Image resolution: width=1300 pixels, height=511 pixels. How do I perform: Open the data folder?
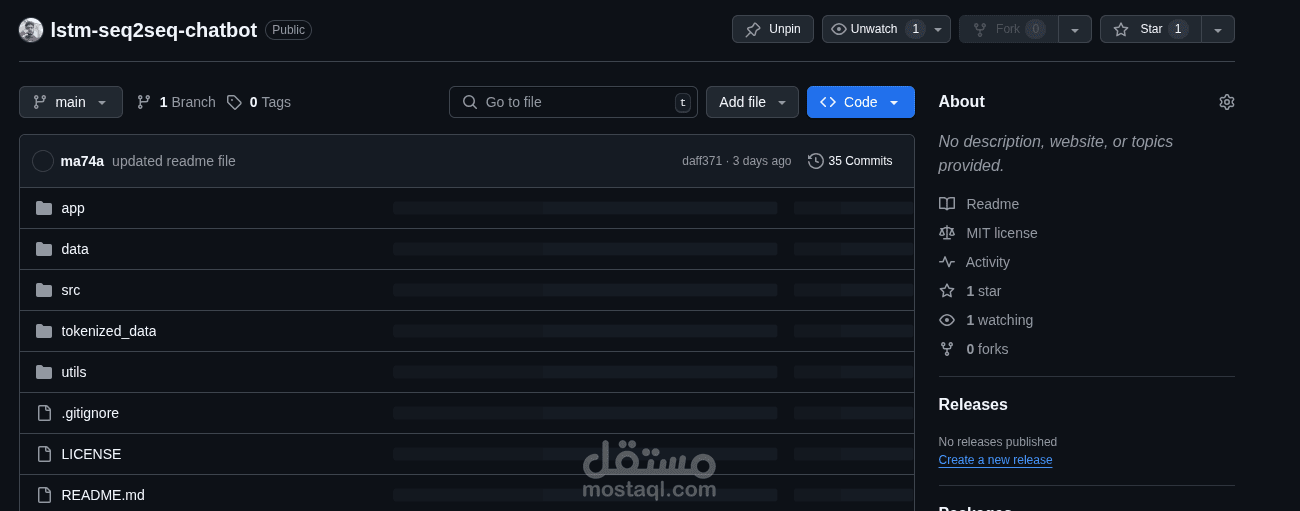[x=75, y=249]
